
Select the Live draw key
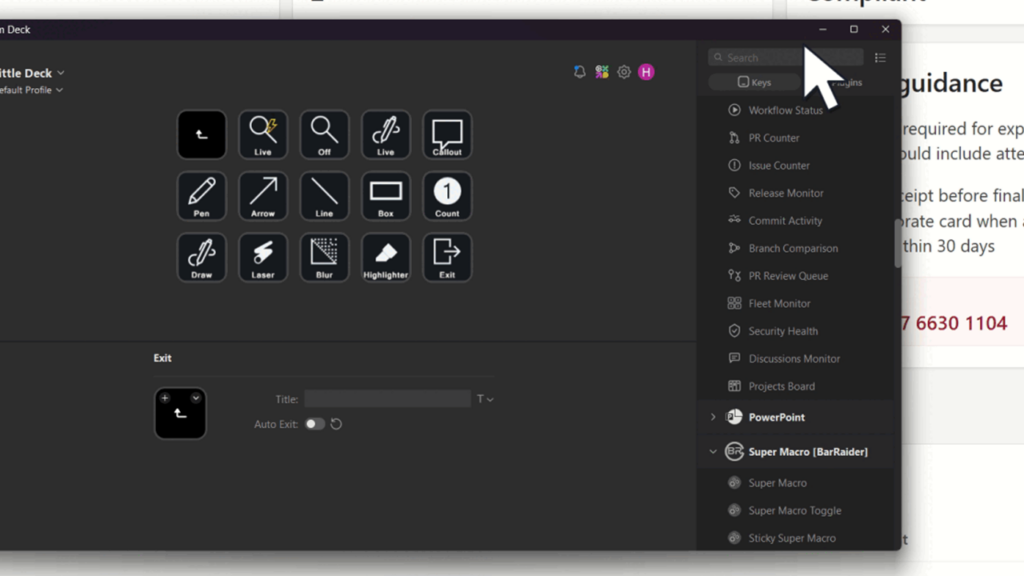point(385,135)
